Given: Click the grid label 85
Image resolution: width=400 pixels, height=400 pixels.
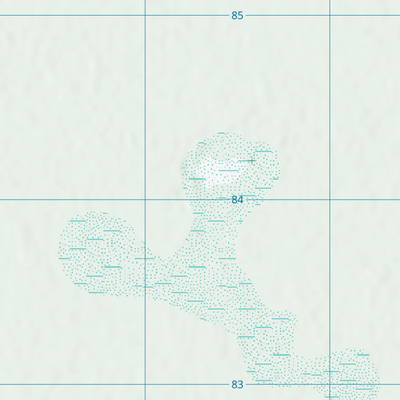Looking at the screenshot, I should tap(237, 15).
